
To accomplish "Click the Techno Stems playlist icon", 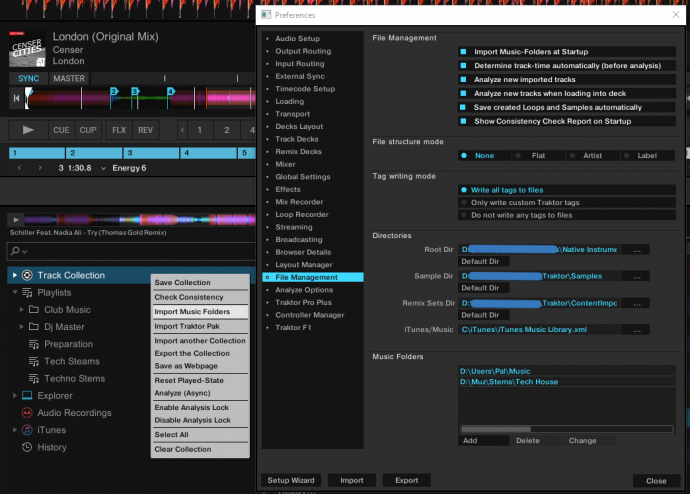I will 34,378.
